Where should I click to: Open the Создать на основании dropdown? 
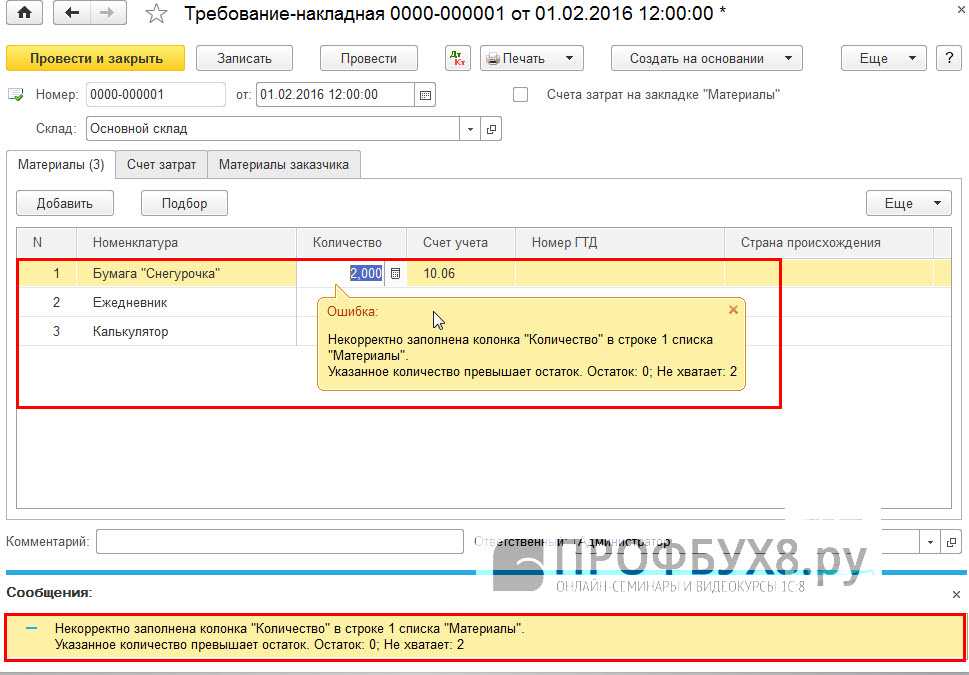pos(707,59)
